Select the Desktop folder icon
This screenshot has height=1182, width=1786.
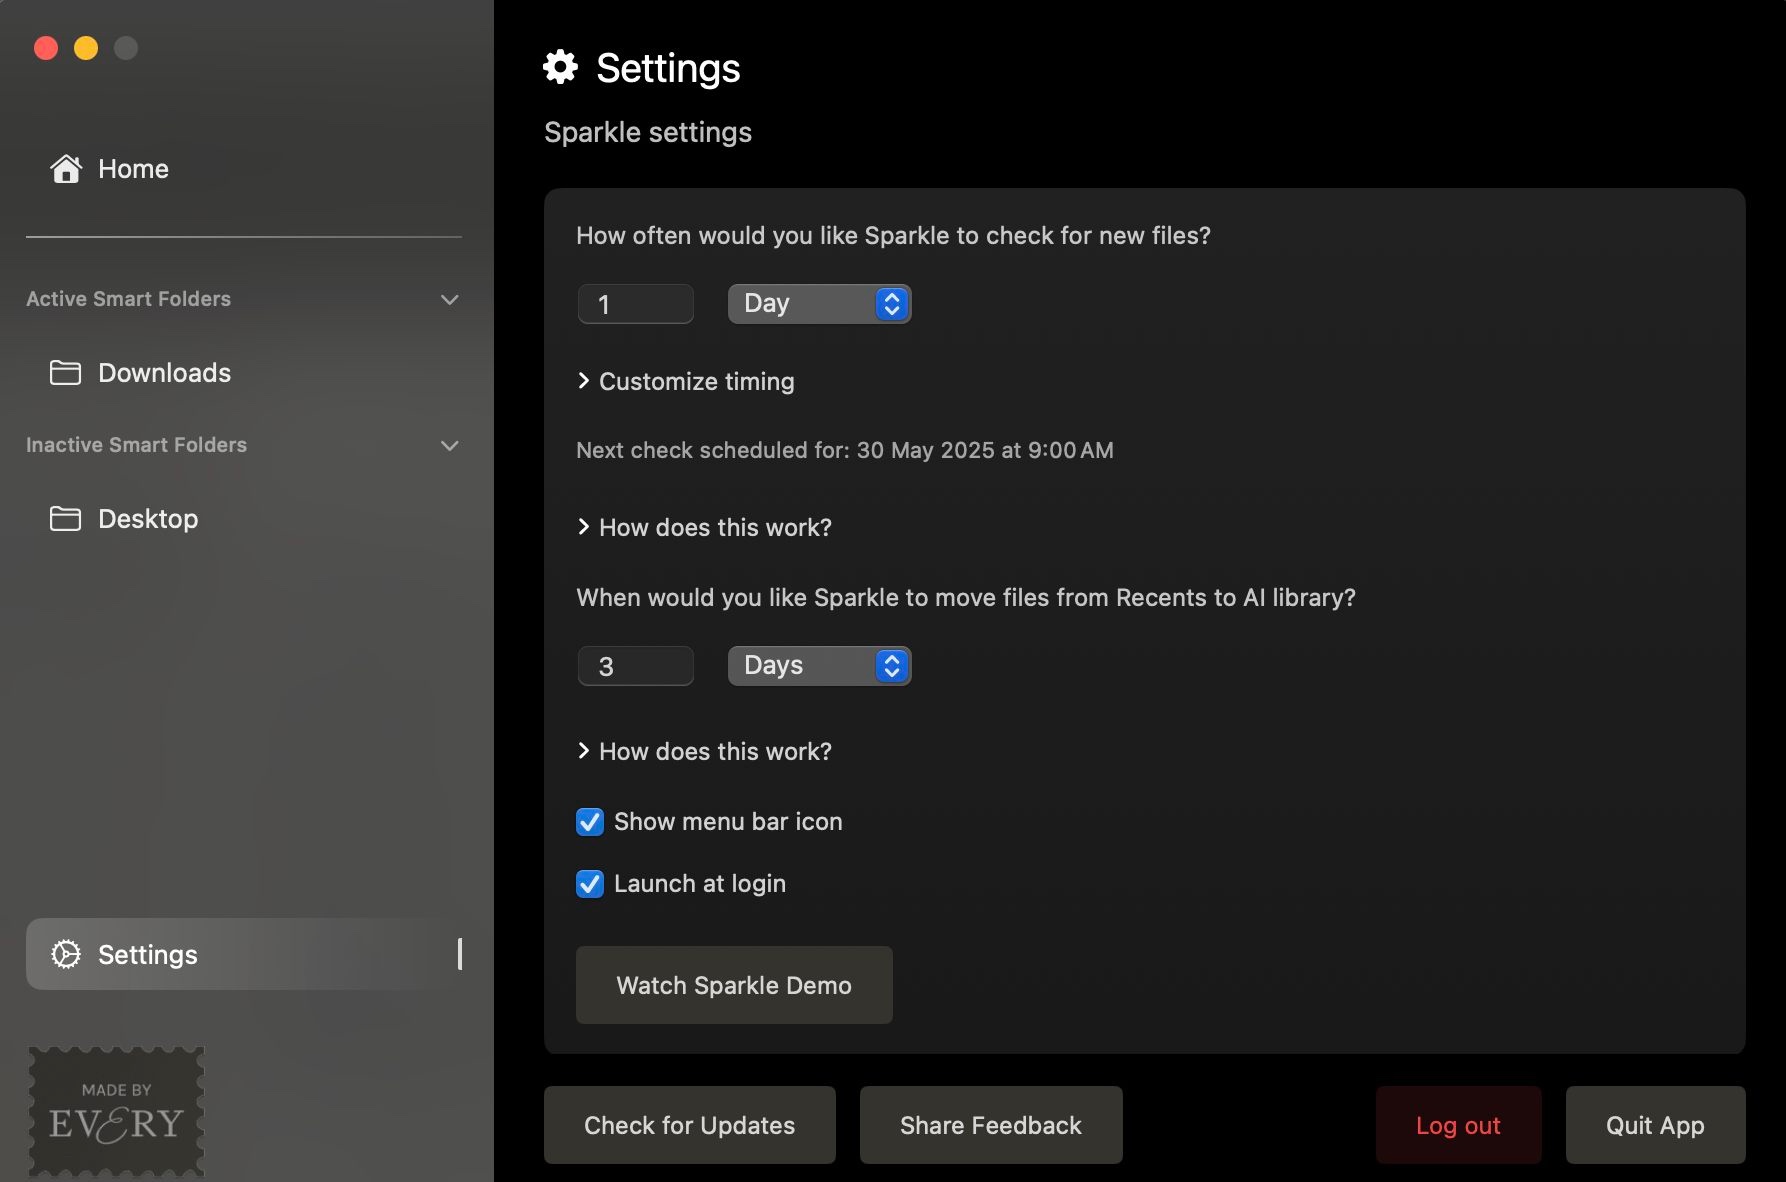coord(64,518)
